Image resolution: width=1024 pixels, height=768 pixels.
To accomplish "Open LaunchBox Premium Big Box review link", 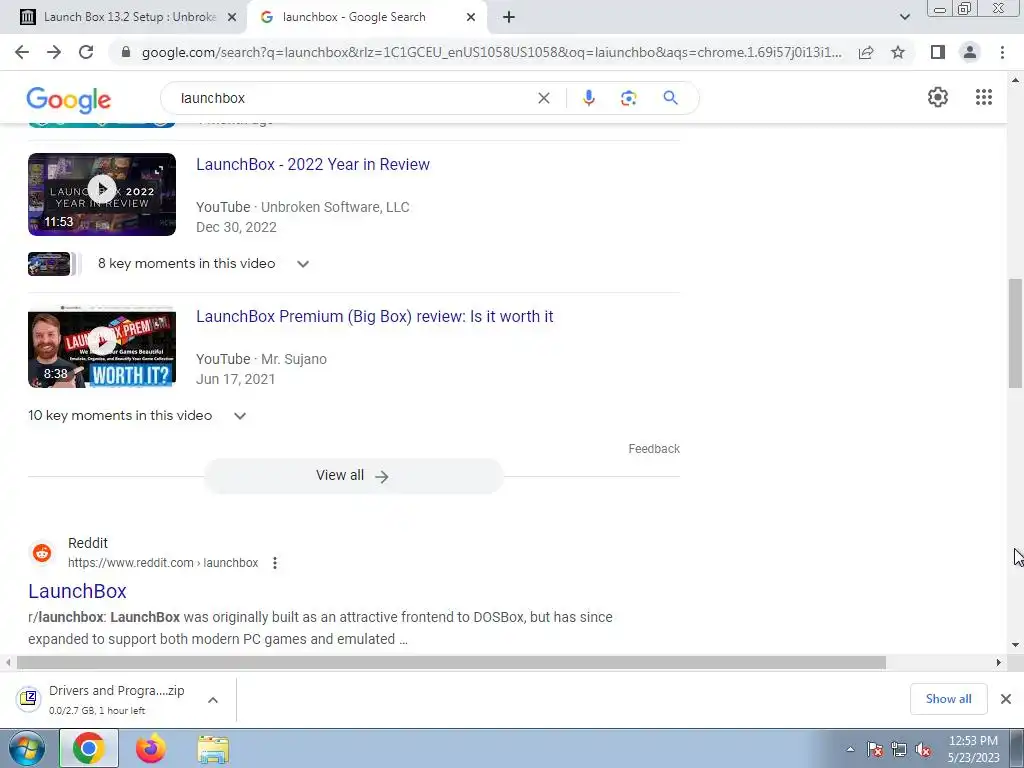I will point(374,317).
